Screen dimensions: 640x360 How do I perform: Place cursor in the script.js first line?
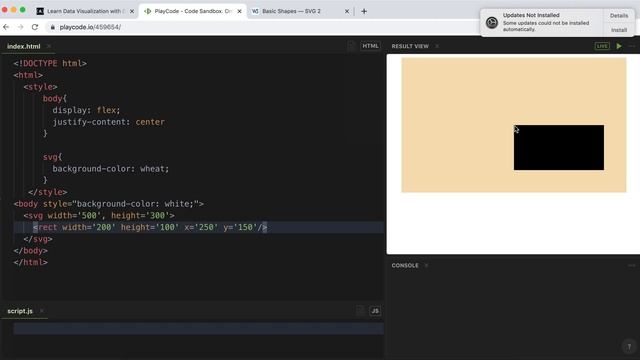pyautogui.click(x=198, y=329)
